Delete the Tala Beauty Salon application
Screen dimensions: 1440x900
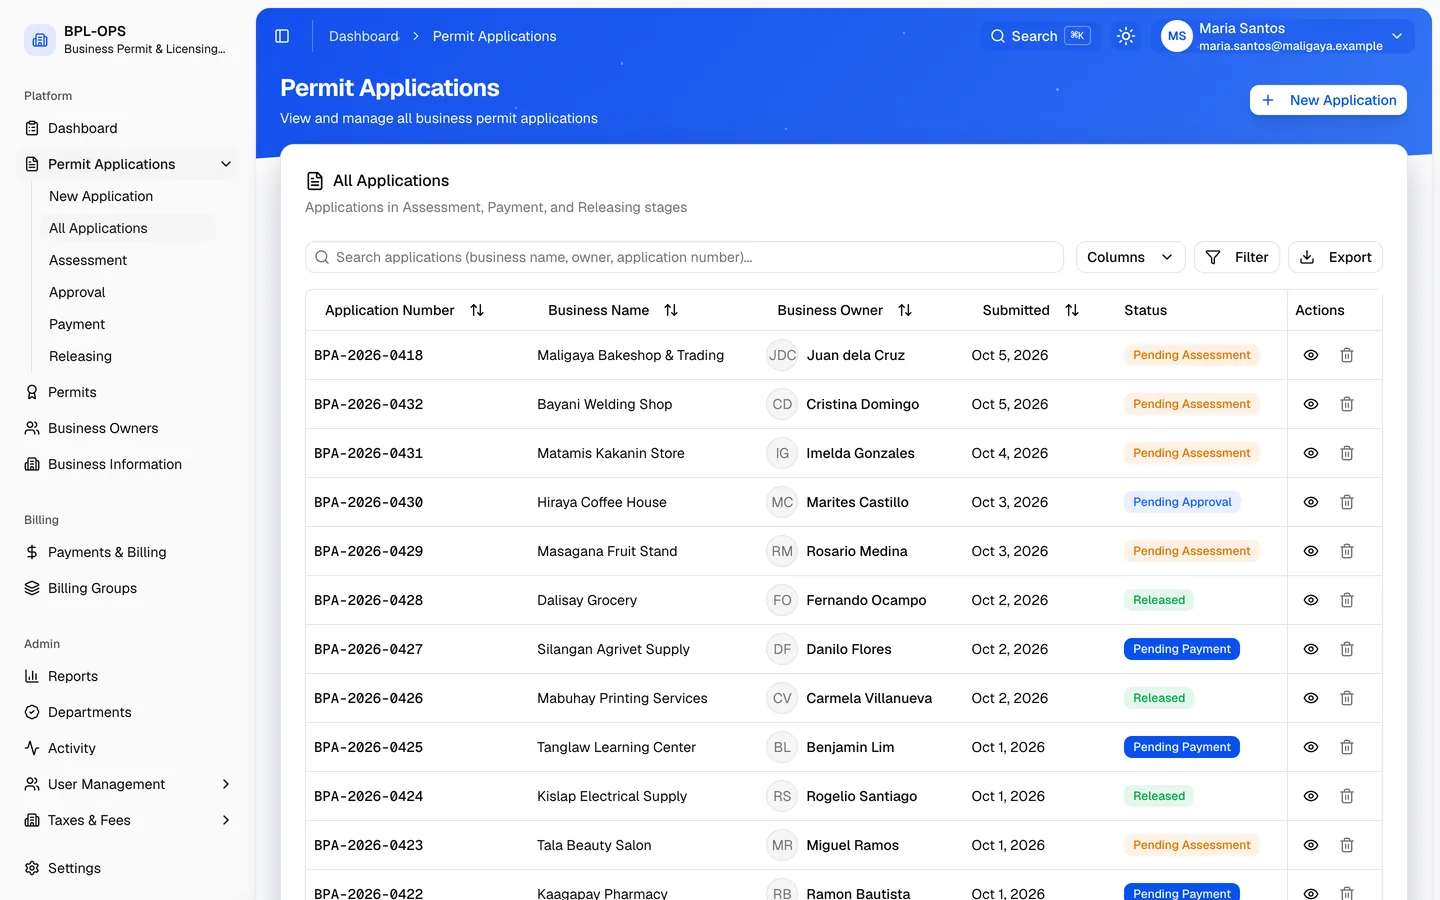point(1347,845)
